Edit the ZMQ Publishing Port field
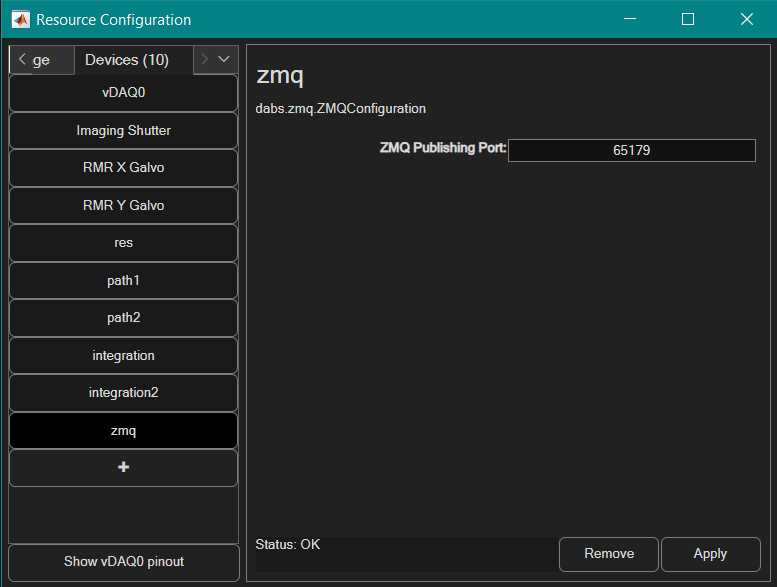Image resolution: width=777 pixels, height=587 pixels. click(x=632, y=150)
